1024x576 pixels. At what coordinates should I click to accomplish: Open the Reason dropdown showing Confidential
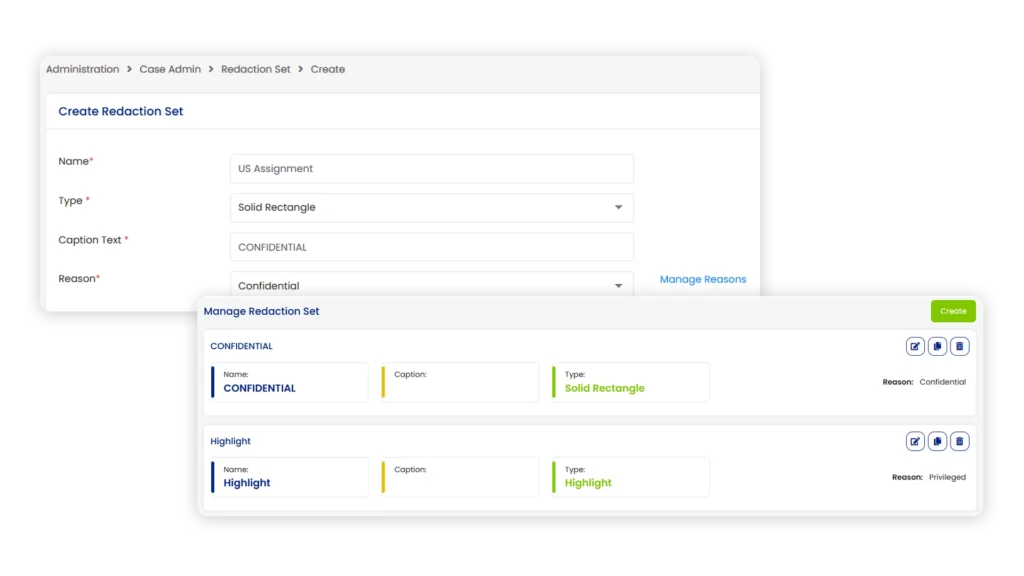pos(431,285)
